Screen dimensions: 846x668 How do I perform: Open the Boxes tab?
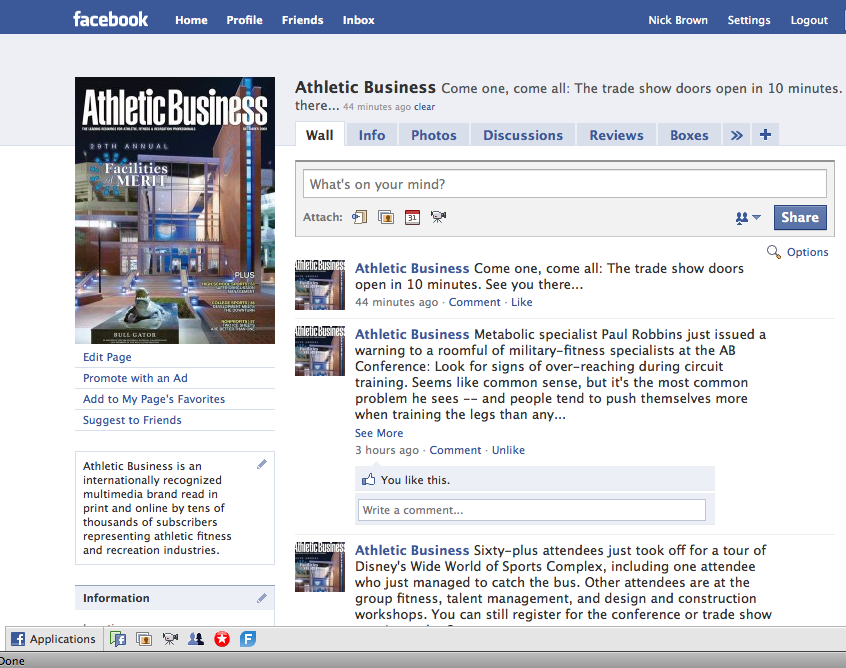(x=689, y=135)
